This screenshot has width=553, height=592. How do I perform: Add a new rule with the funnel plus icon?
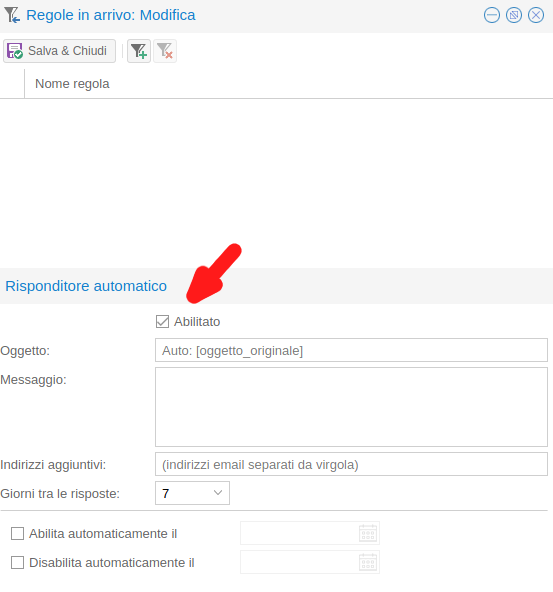pyautogui.click(x=139, y=51)
